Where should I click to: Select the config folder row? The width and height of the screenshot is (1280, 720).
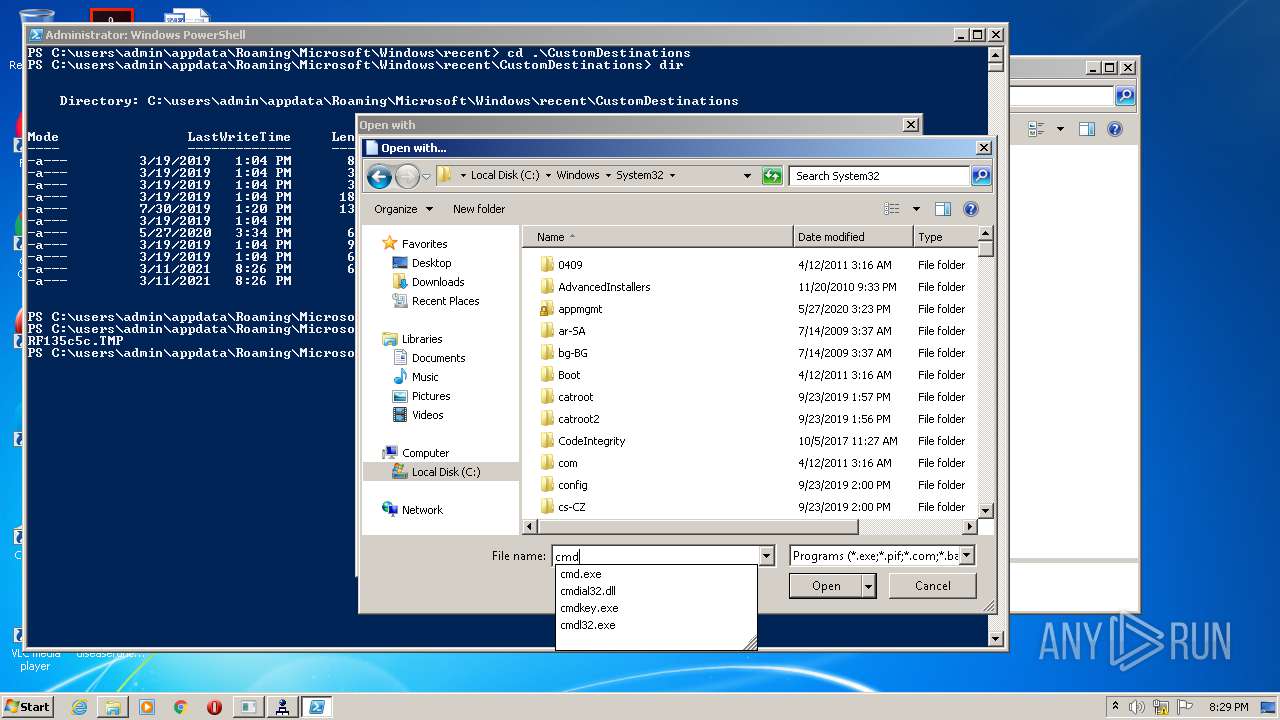750,485
